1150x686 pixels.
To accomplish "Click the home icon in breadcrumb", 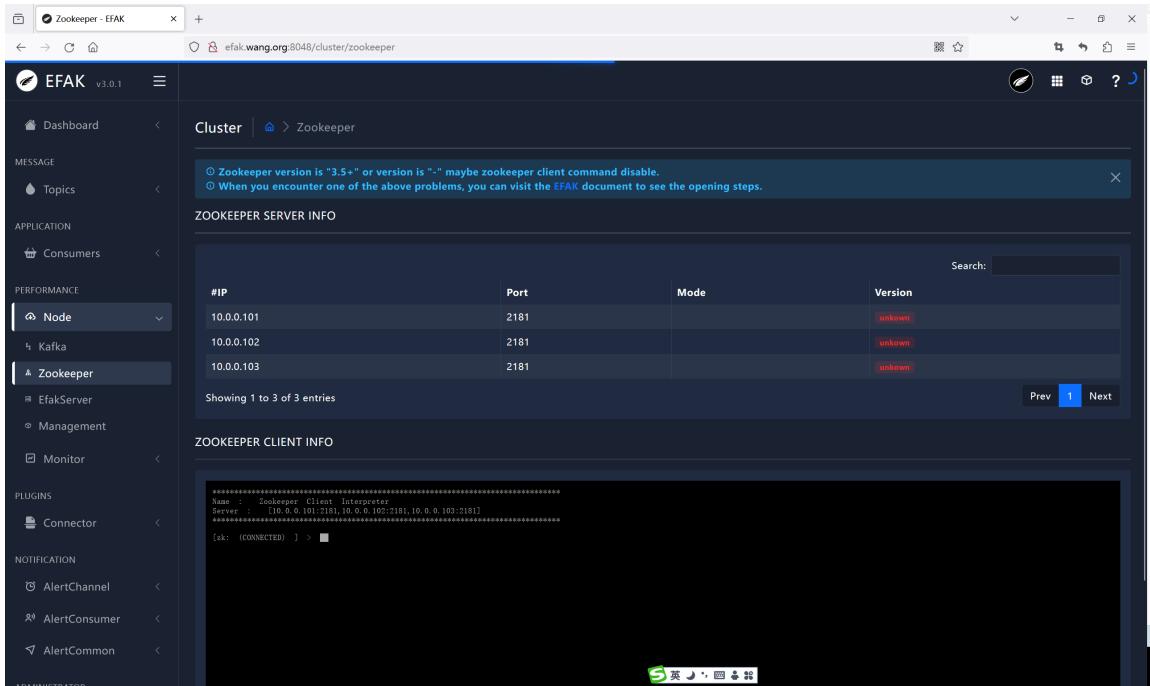I will (269, 127).
